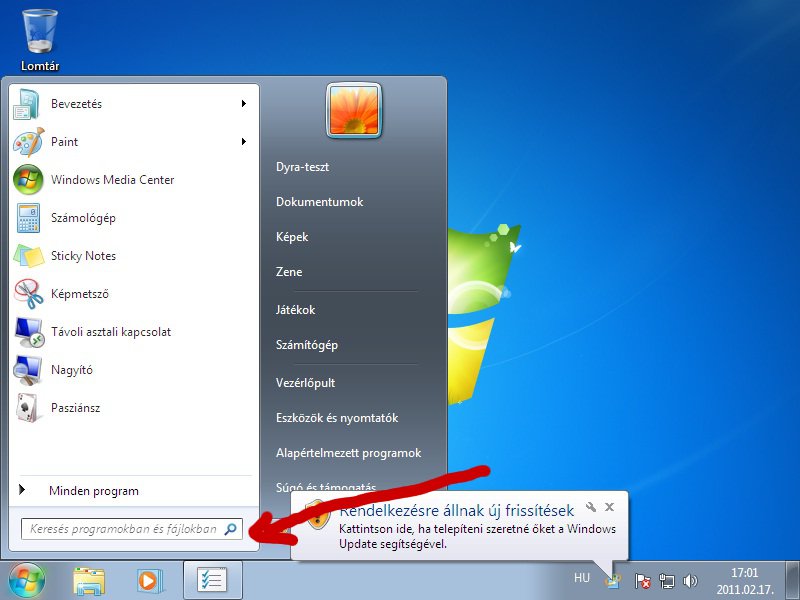Open the Lomtár recycle bin icon

pos(40,32)
